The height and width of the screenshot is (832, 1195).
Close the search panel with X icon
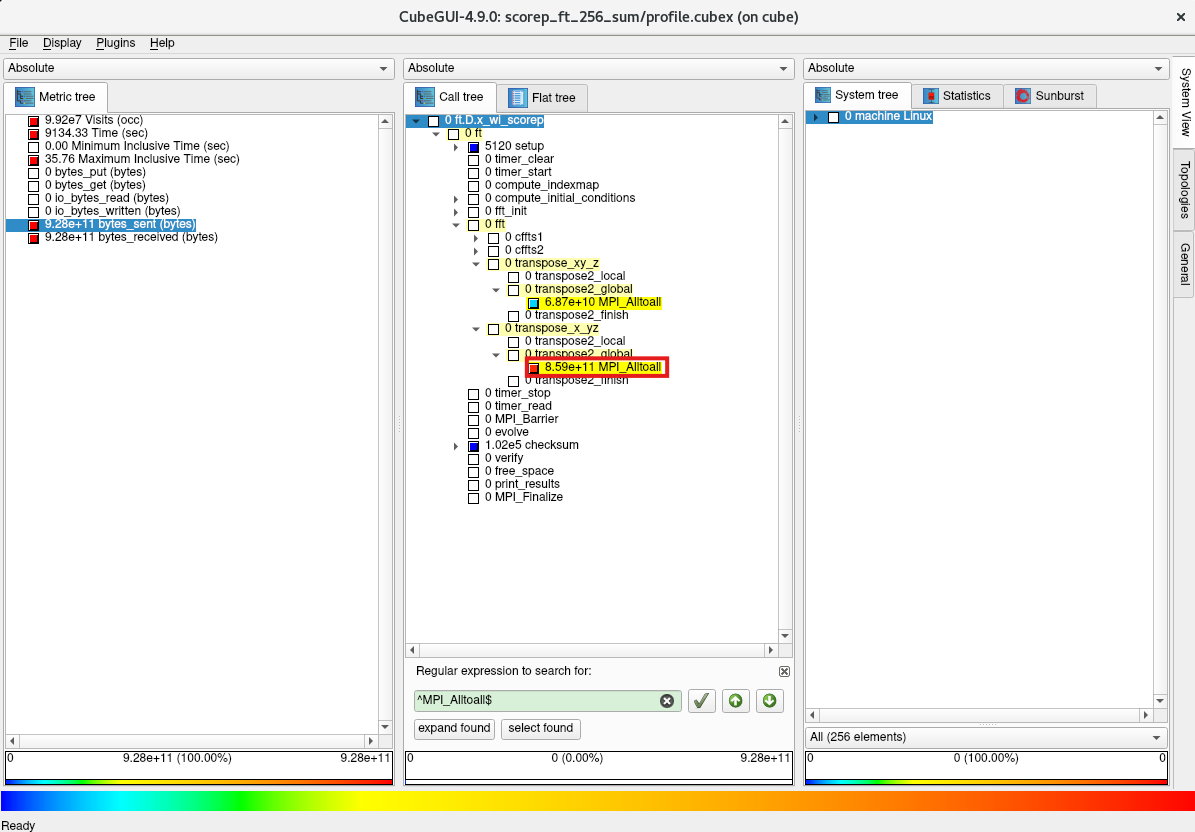click(784, 671)
